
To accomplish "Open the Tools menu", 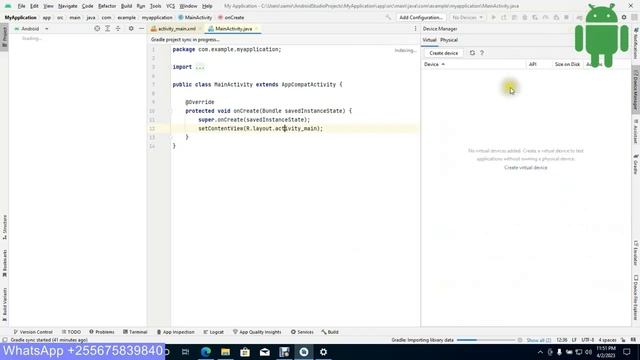I will 155,6.
